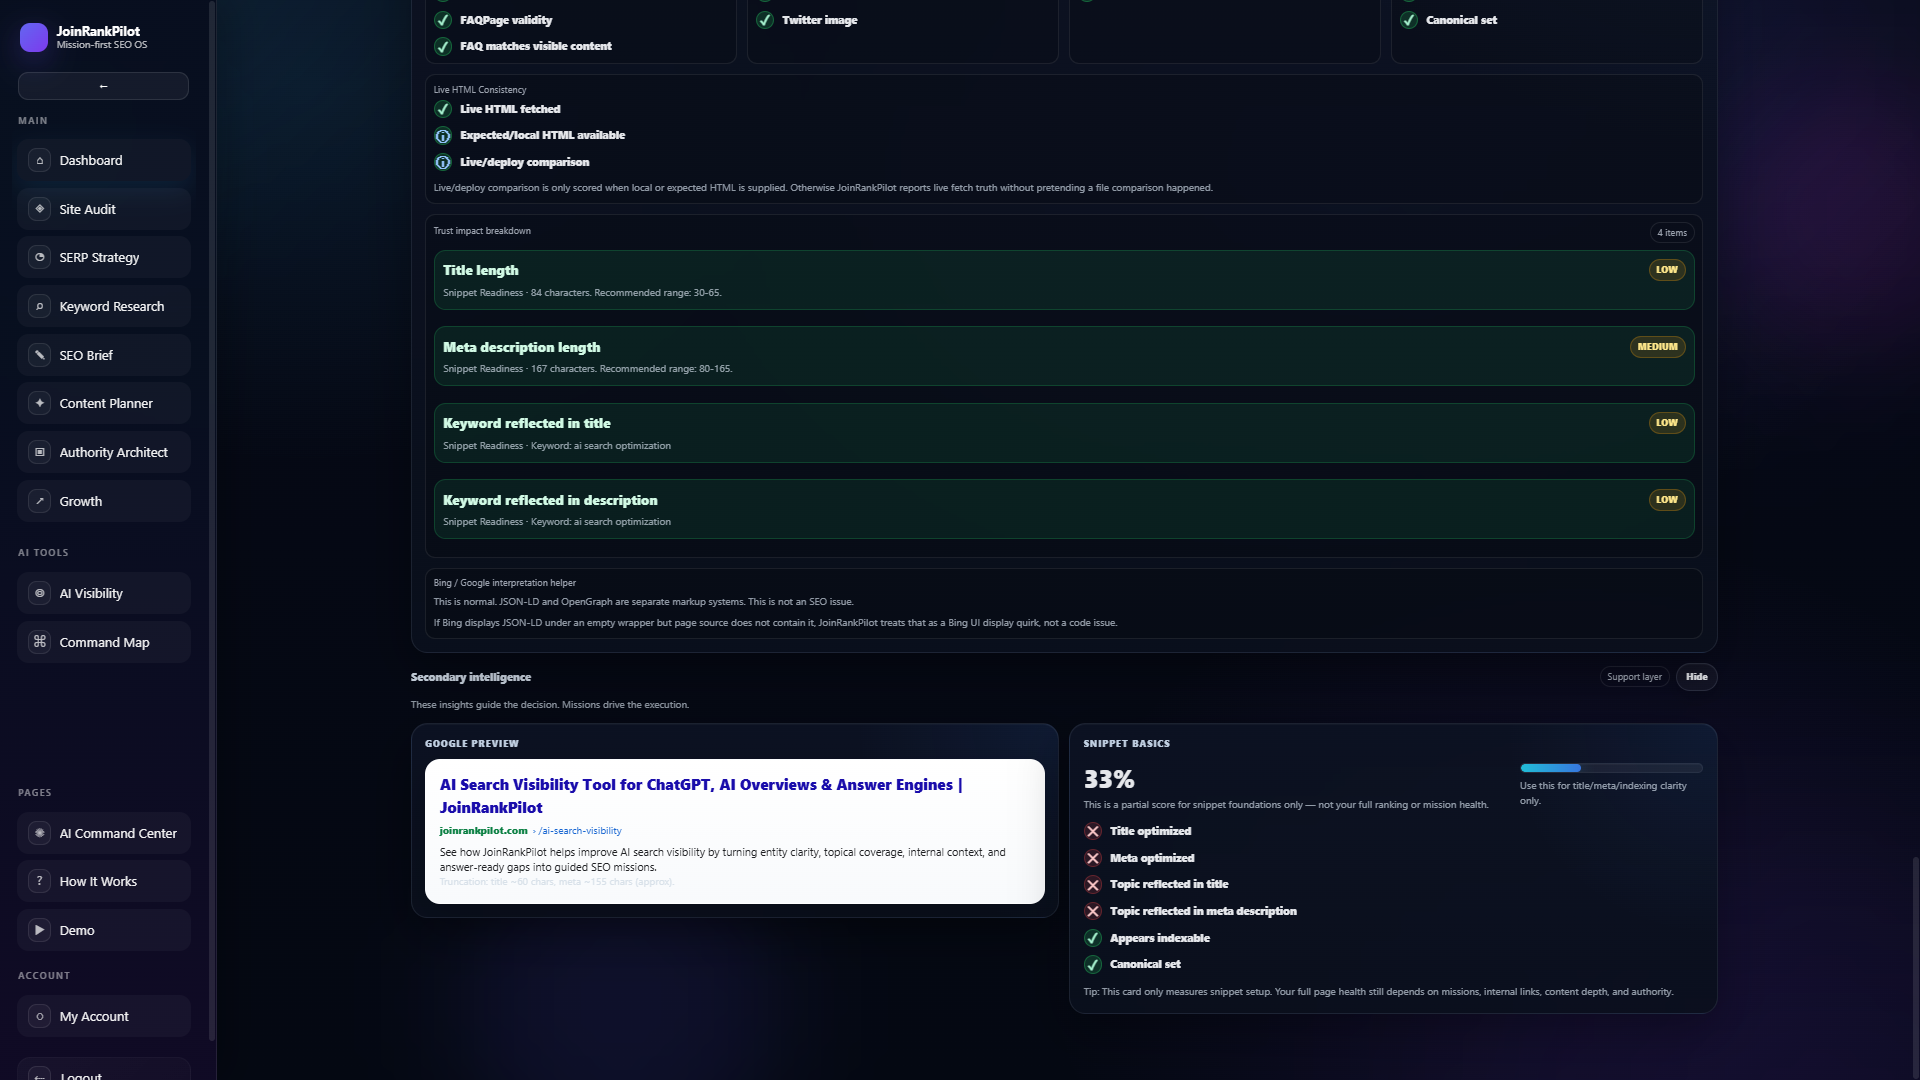Click the Canonical set label in top card
This screenshot has height=1080, width=1920.
click(x=1461, y=20)
